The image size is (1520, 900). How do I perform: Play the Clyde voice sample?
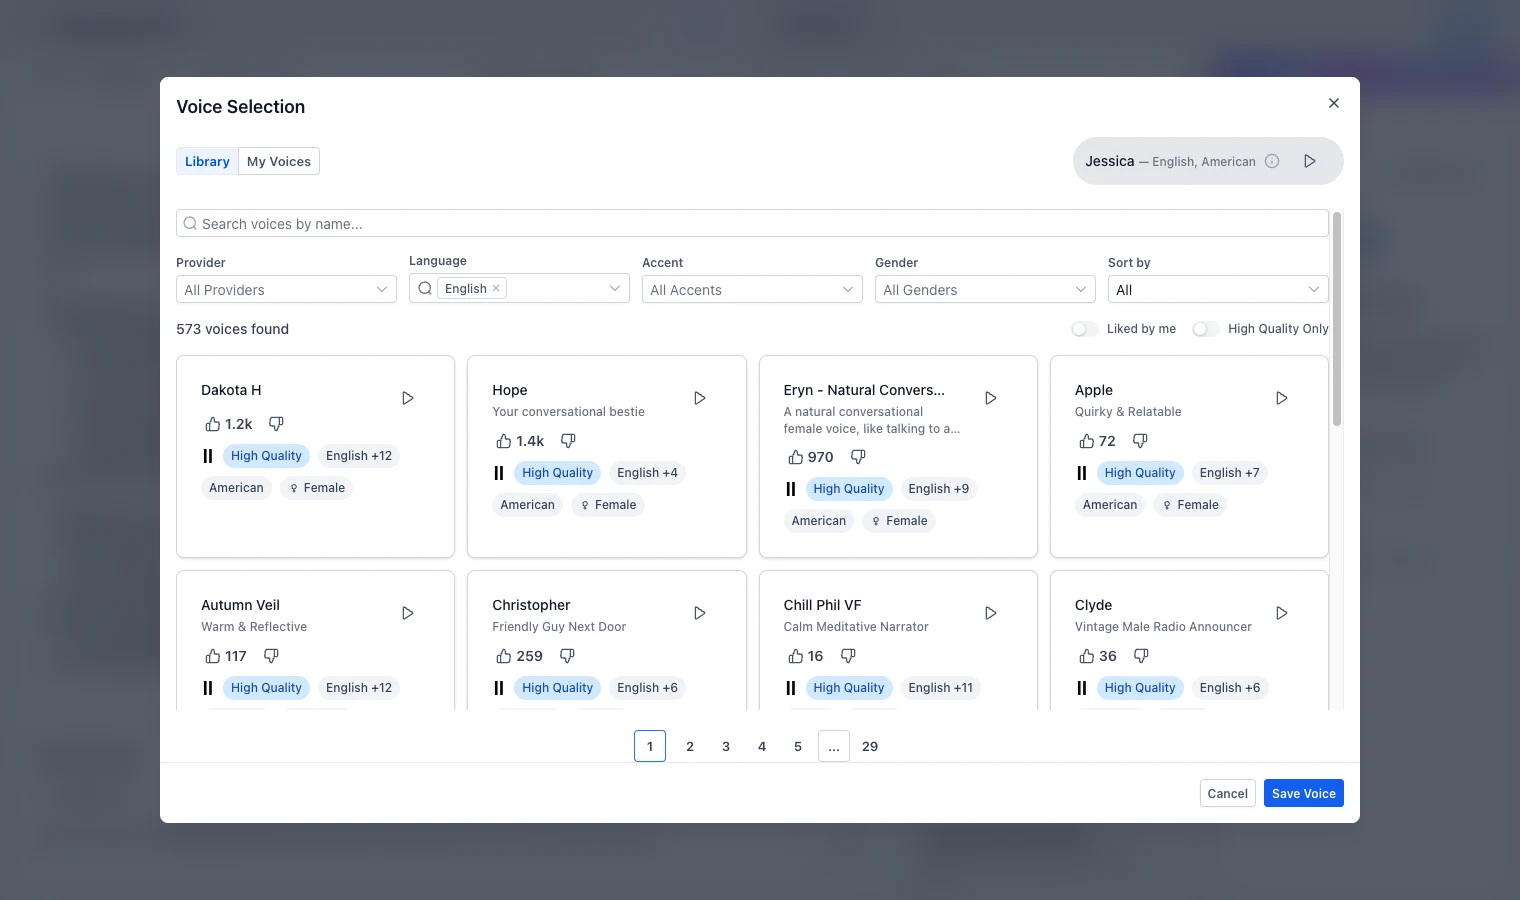click(1282, 613)
